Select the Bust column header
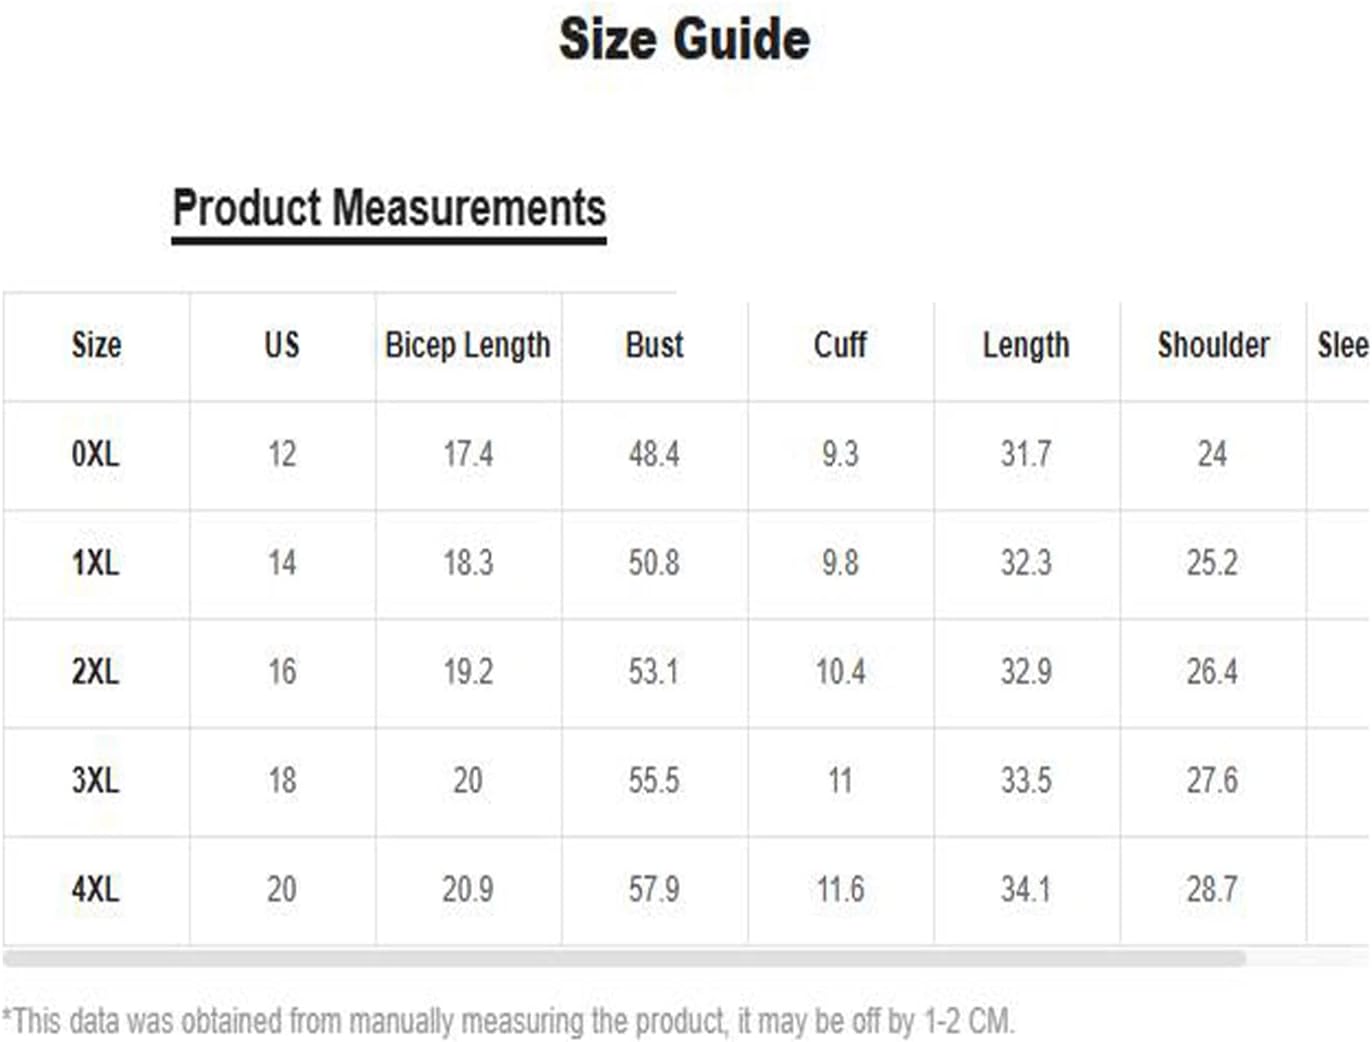The image size is (1372, 1042). pyautogui.click(x=654, y=345)
